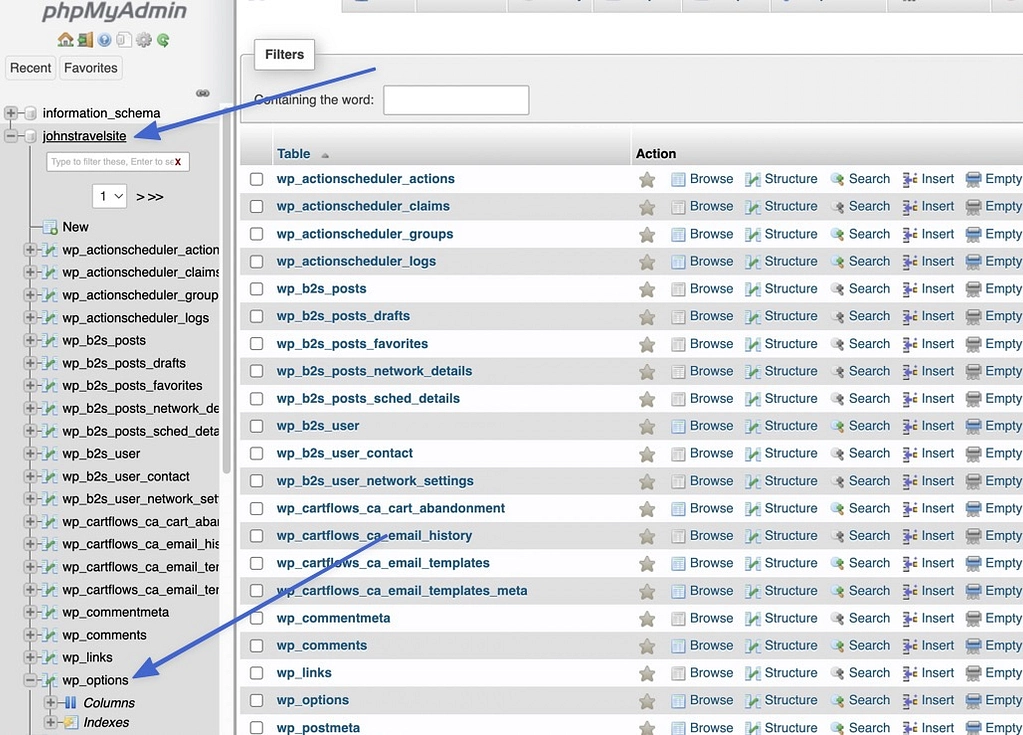The image size is (1023, 735).
Task: Click the Browse icon for wp_actionscheduler_claims
Action: point(679,207)
